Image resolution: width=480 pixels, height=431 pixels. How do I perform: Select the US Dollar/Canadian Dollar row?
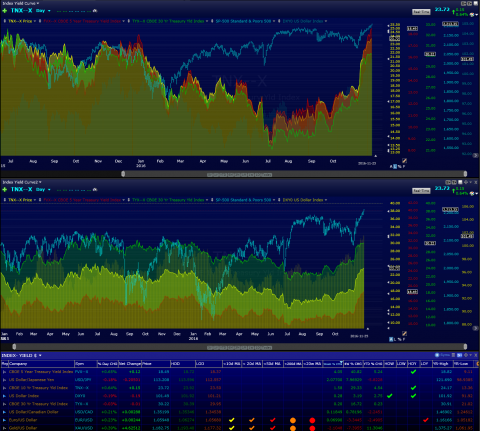pyautogui.click(x=240, y=412)
